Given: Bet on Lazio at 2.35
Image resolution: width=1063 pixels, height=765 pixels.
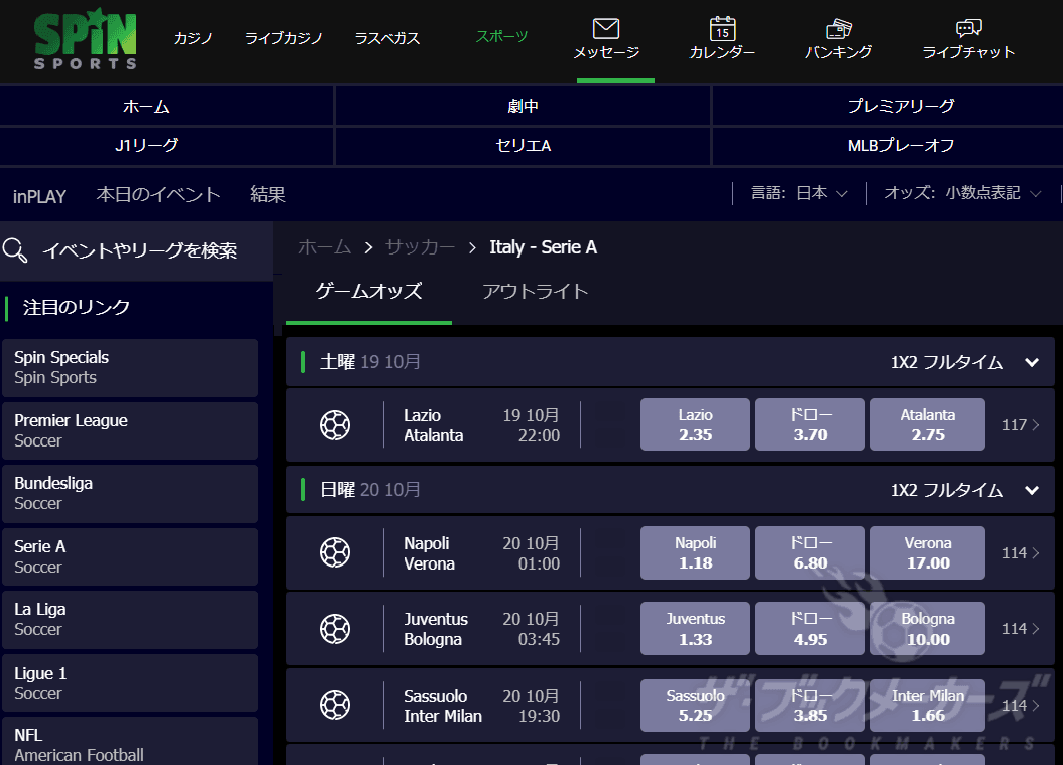Looking at the screenshot, I should (695, 425).
